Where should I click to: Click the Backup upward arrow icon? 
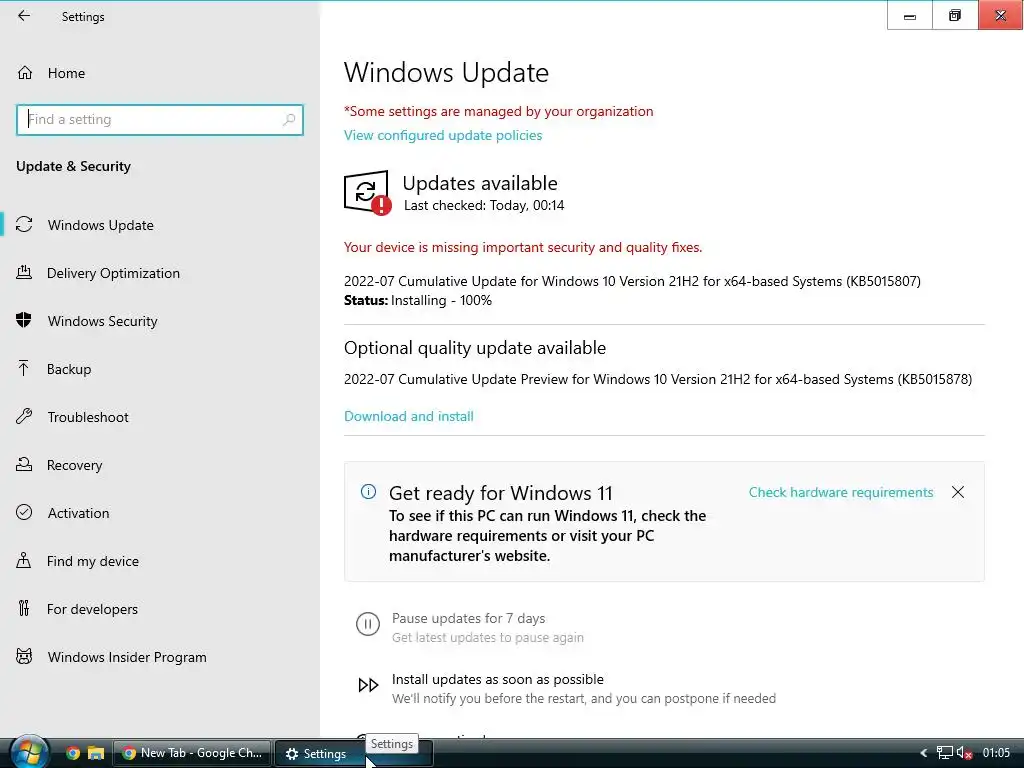24,369
